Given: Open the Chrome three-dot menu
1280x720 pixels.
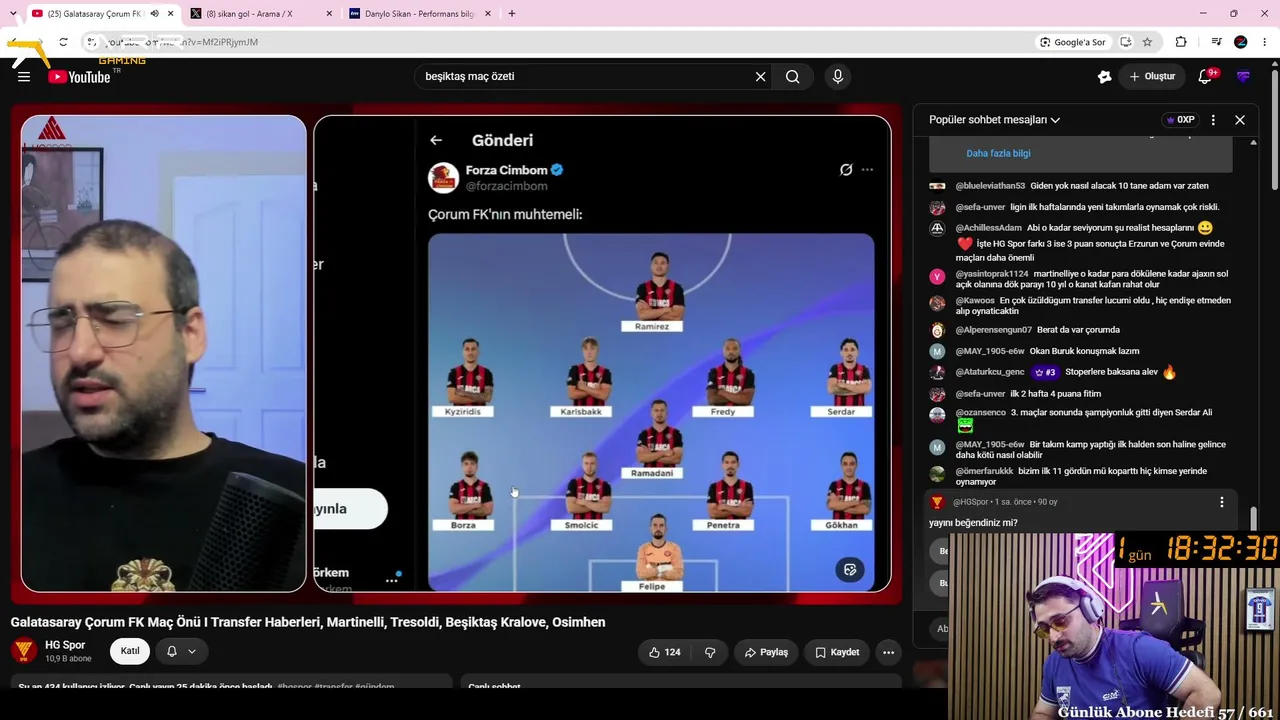Looking at the screenshot, I should (1265, 42).
